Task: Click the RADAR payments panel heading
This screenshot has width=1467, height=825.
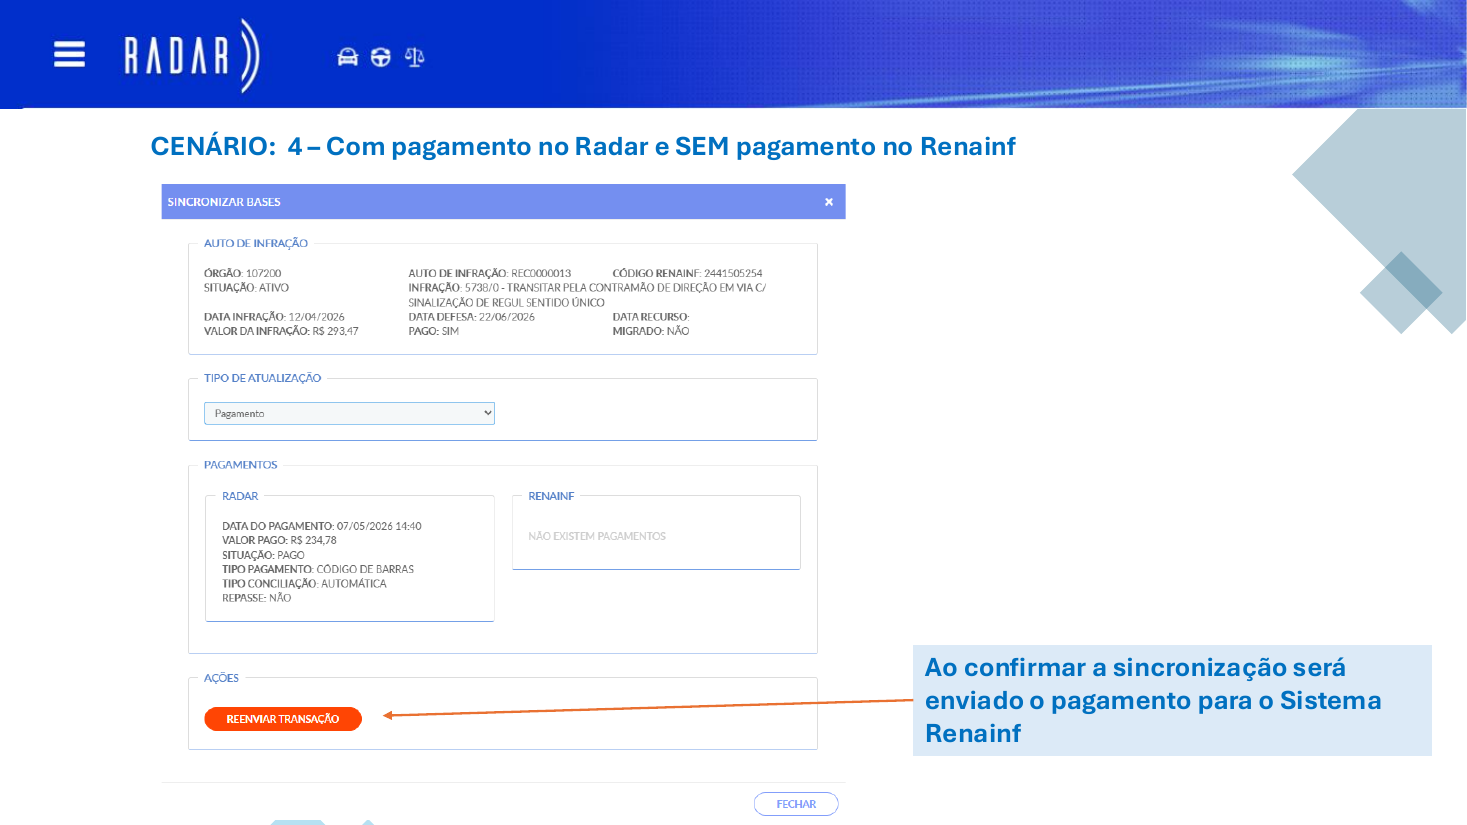Action: pyautogui.click(x=240, y=496)
